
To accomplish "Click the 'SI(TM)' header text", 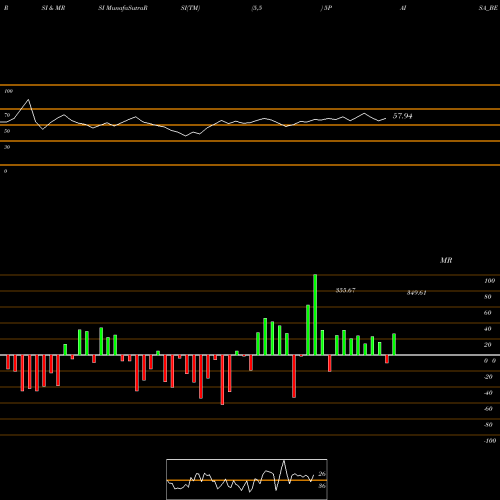I will point(190,8).
